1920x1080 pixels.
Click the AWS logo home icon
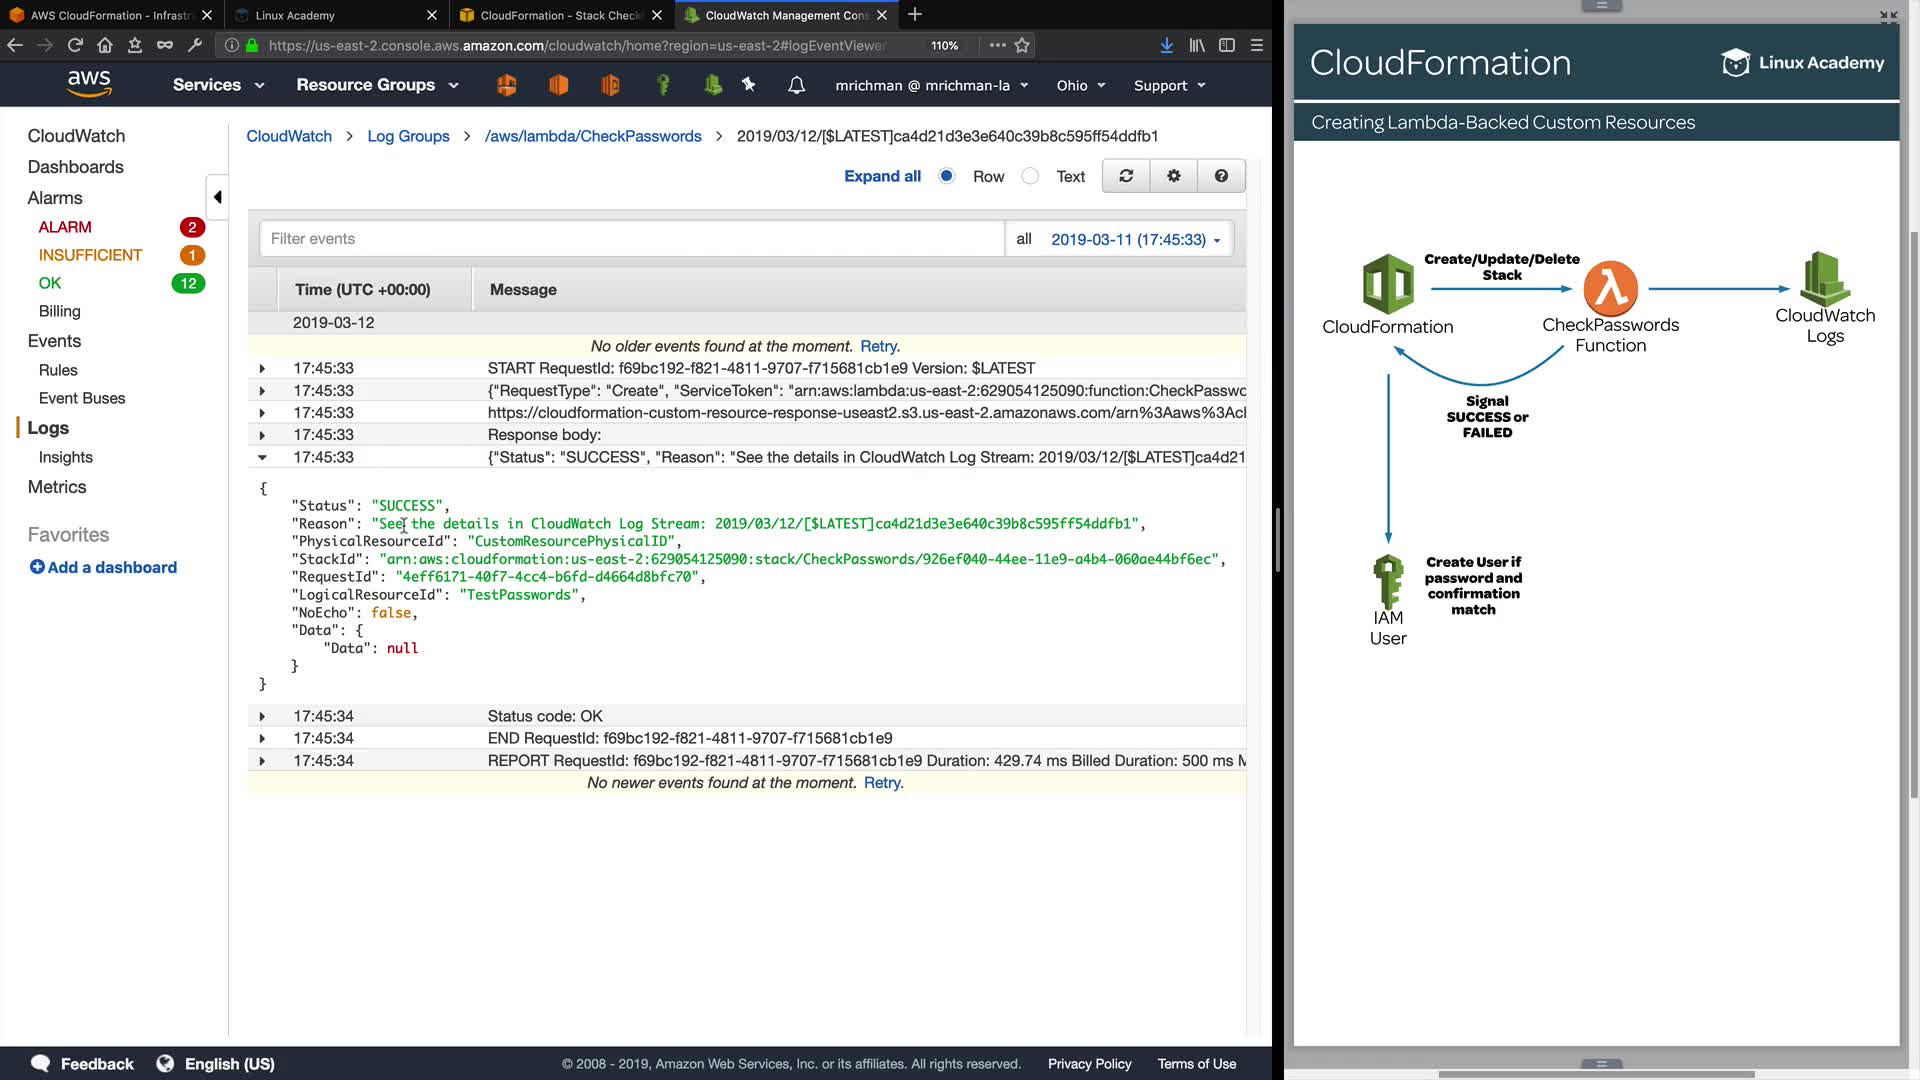89,83
